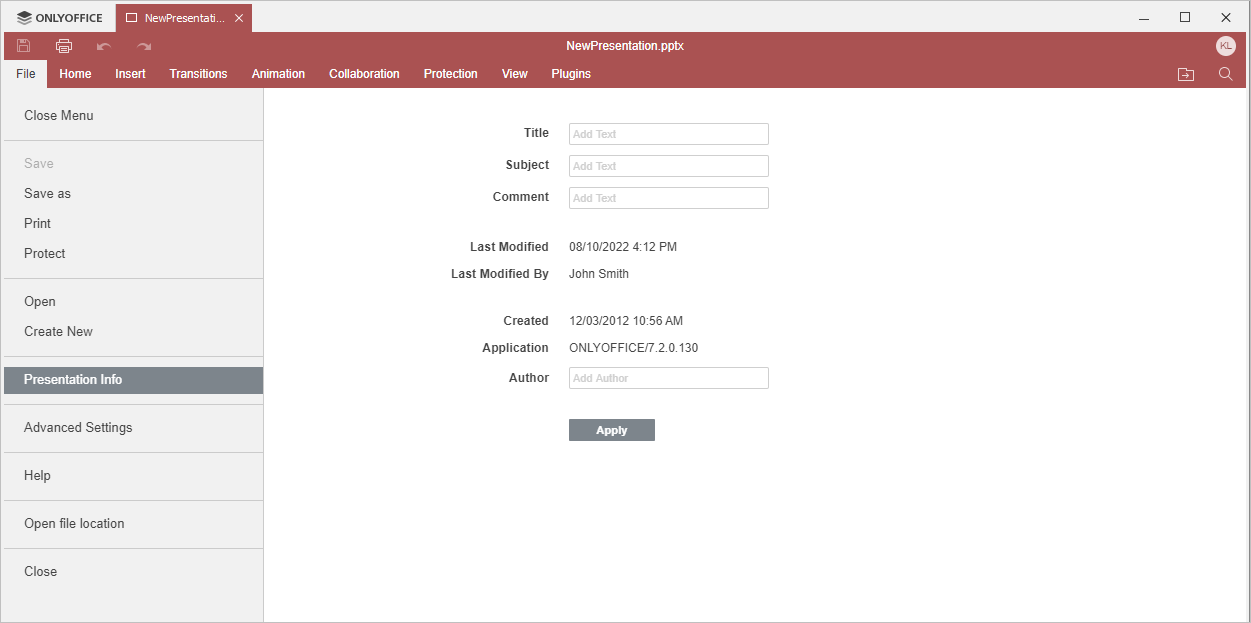Image resolution: width=1251 pixels, height=623 pixels.
Task: Select Open file location menu entry
Action: pos(133,524)
